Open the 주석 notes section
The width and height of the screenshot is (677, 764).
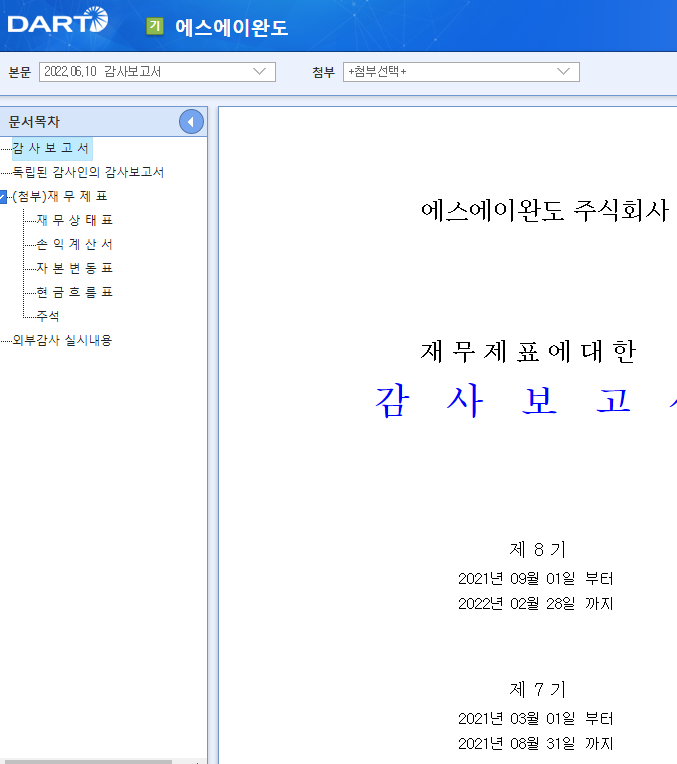(x=48, y=316)
